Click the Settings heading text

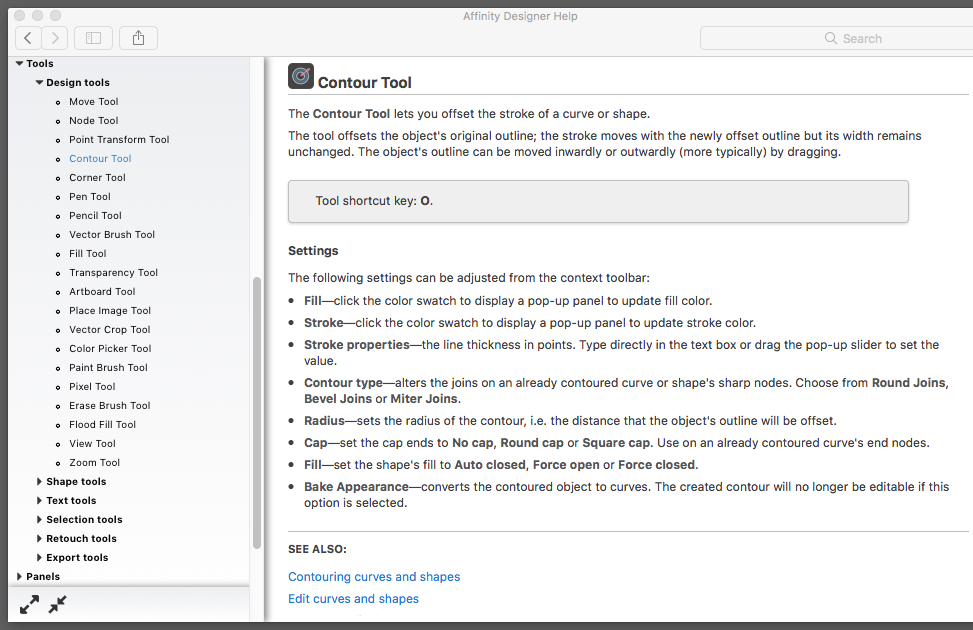pos(313,251)
